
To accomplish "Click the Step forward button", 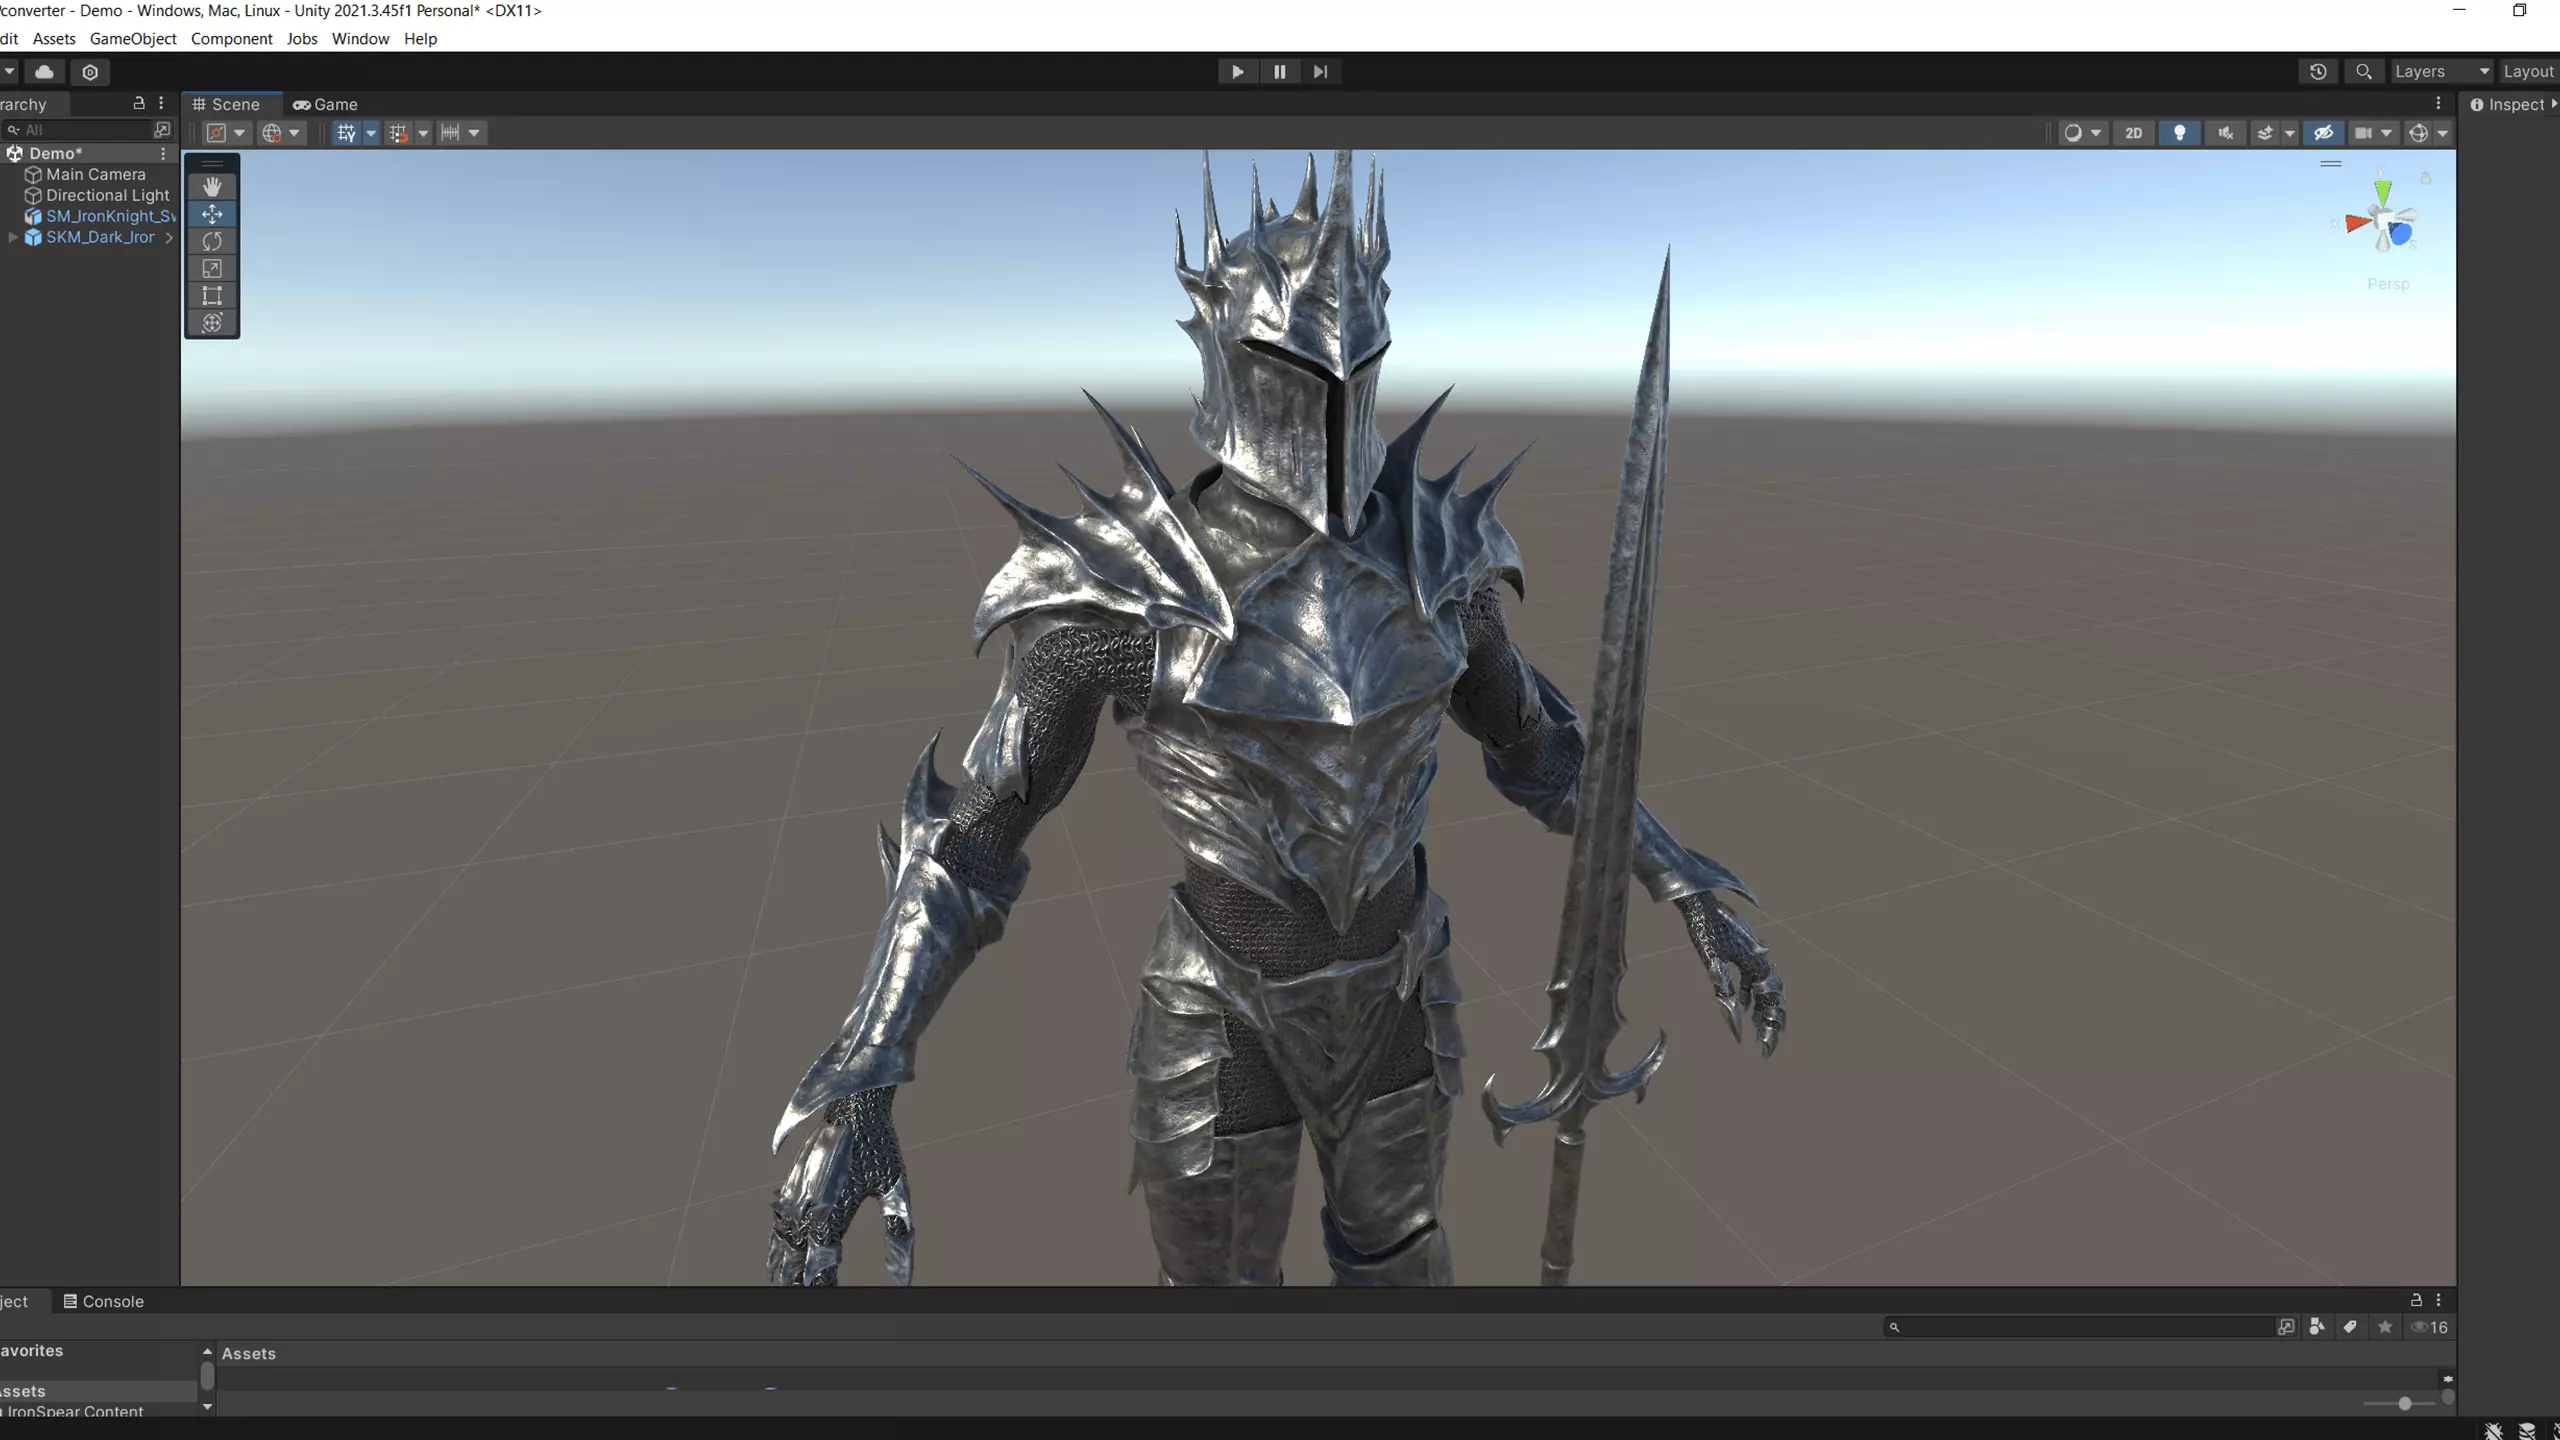I will [1320, 72].
